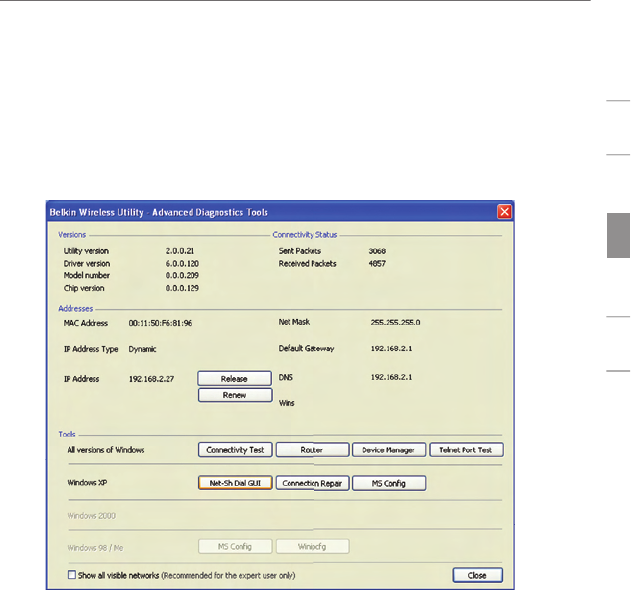Click the Addresses section heading
Screen dimensions: 631x590
tap(76, 309)
